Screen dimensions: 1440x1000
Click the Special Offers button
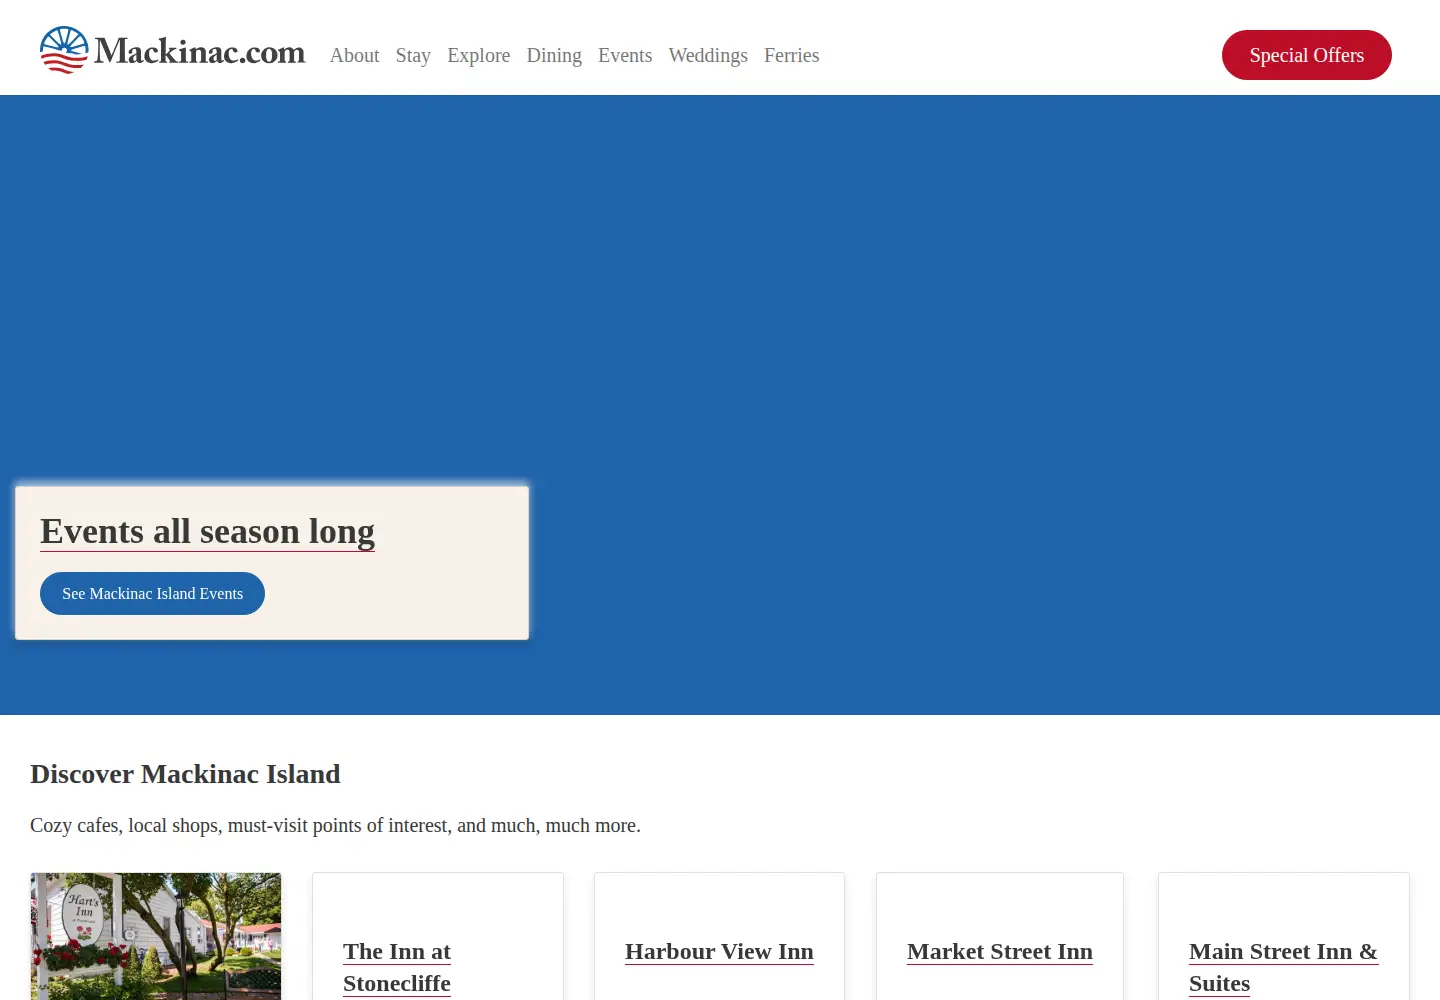tap(1307, 55)
